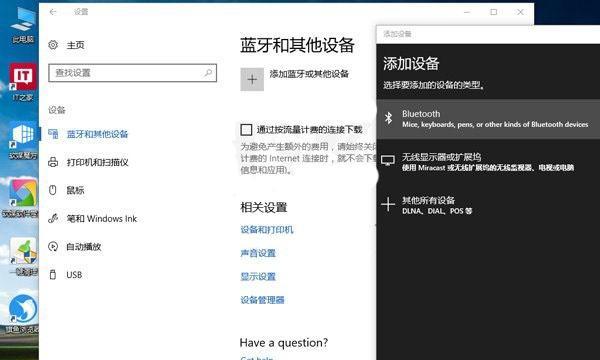Open 蓝牙和其他设备 sidebar item
Viewport: 600px width, 360px height.
tap(97, 134)
